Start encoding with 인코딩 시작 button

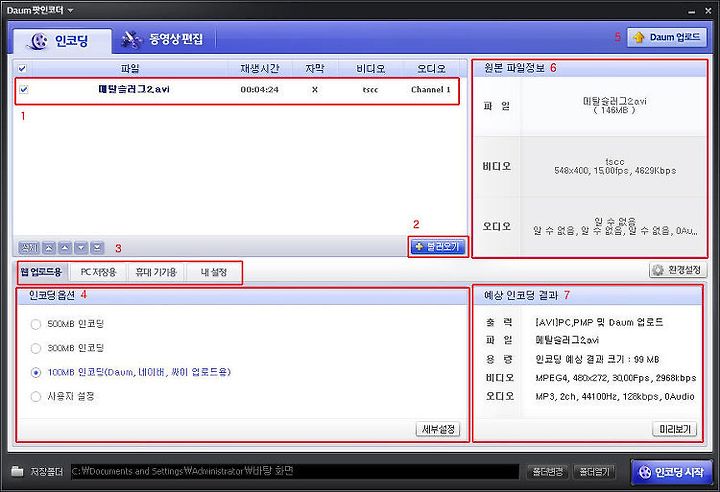[673, 472]
